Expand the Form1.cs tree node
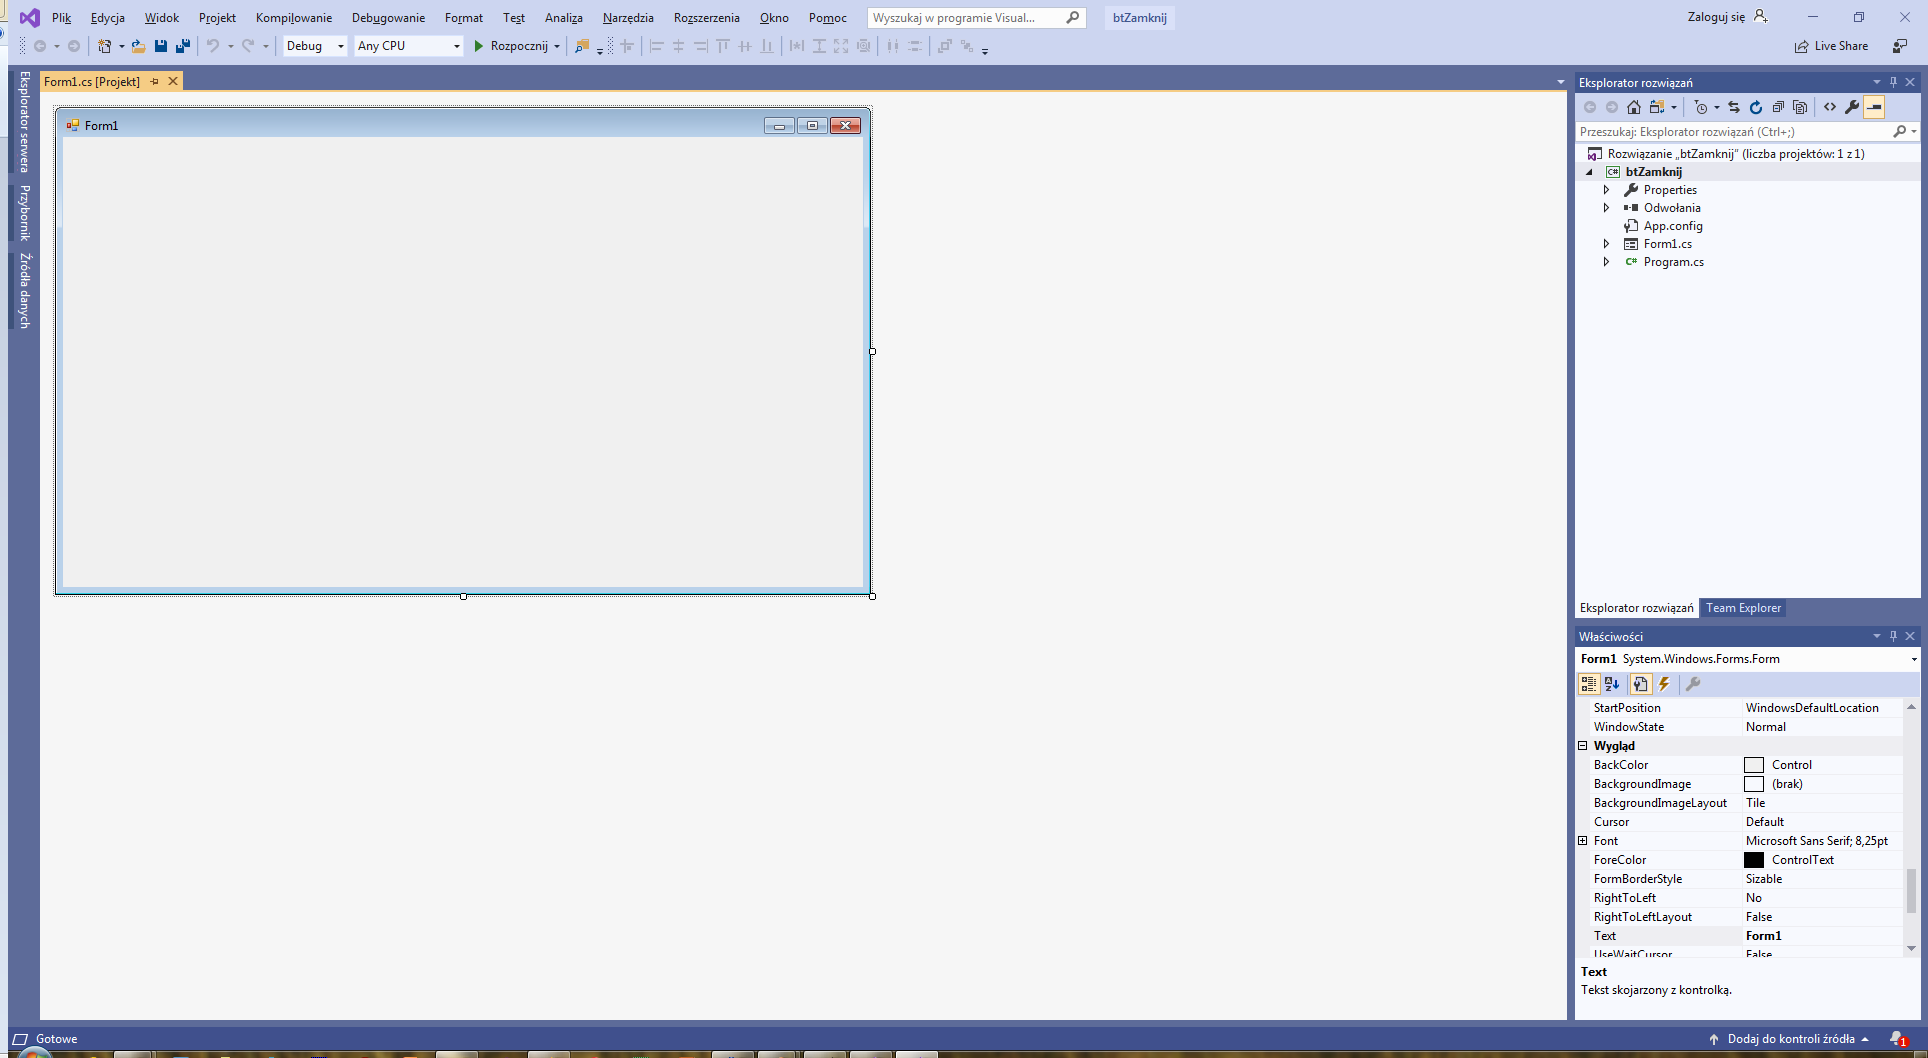 [1607, 244]
